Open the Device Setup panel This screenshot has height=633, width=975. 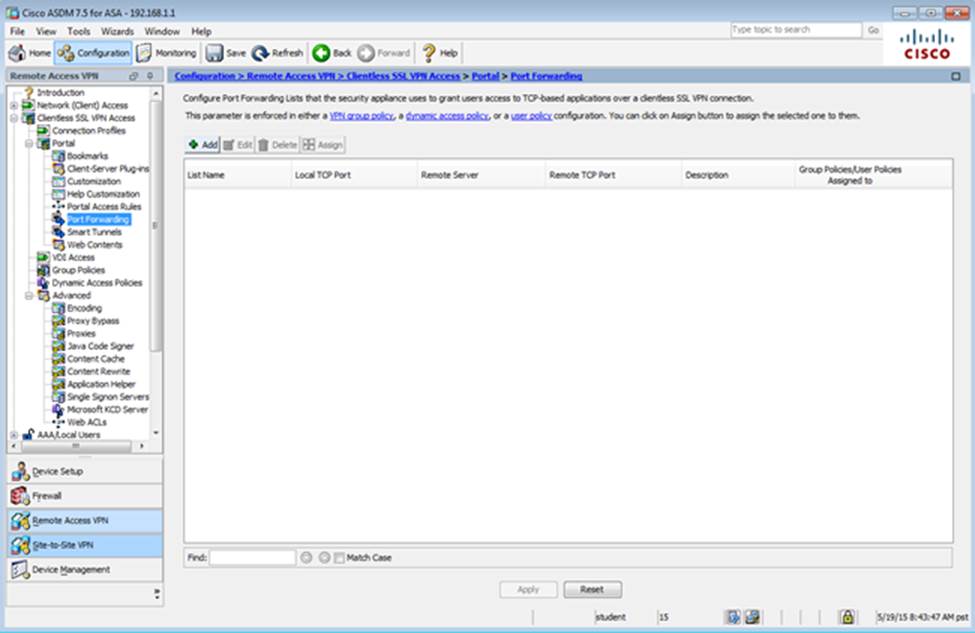point(58,471)
